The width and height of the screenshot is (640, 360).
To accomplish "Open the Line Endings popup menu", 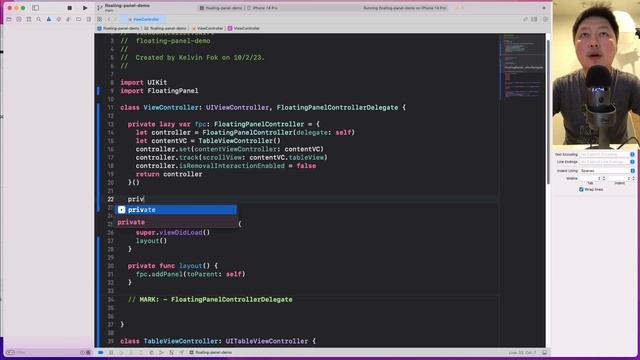I will coord(607,162).
